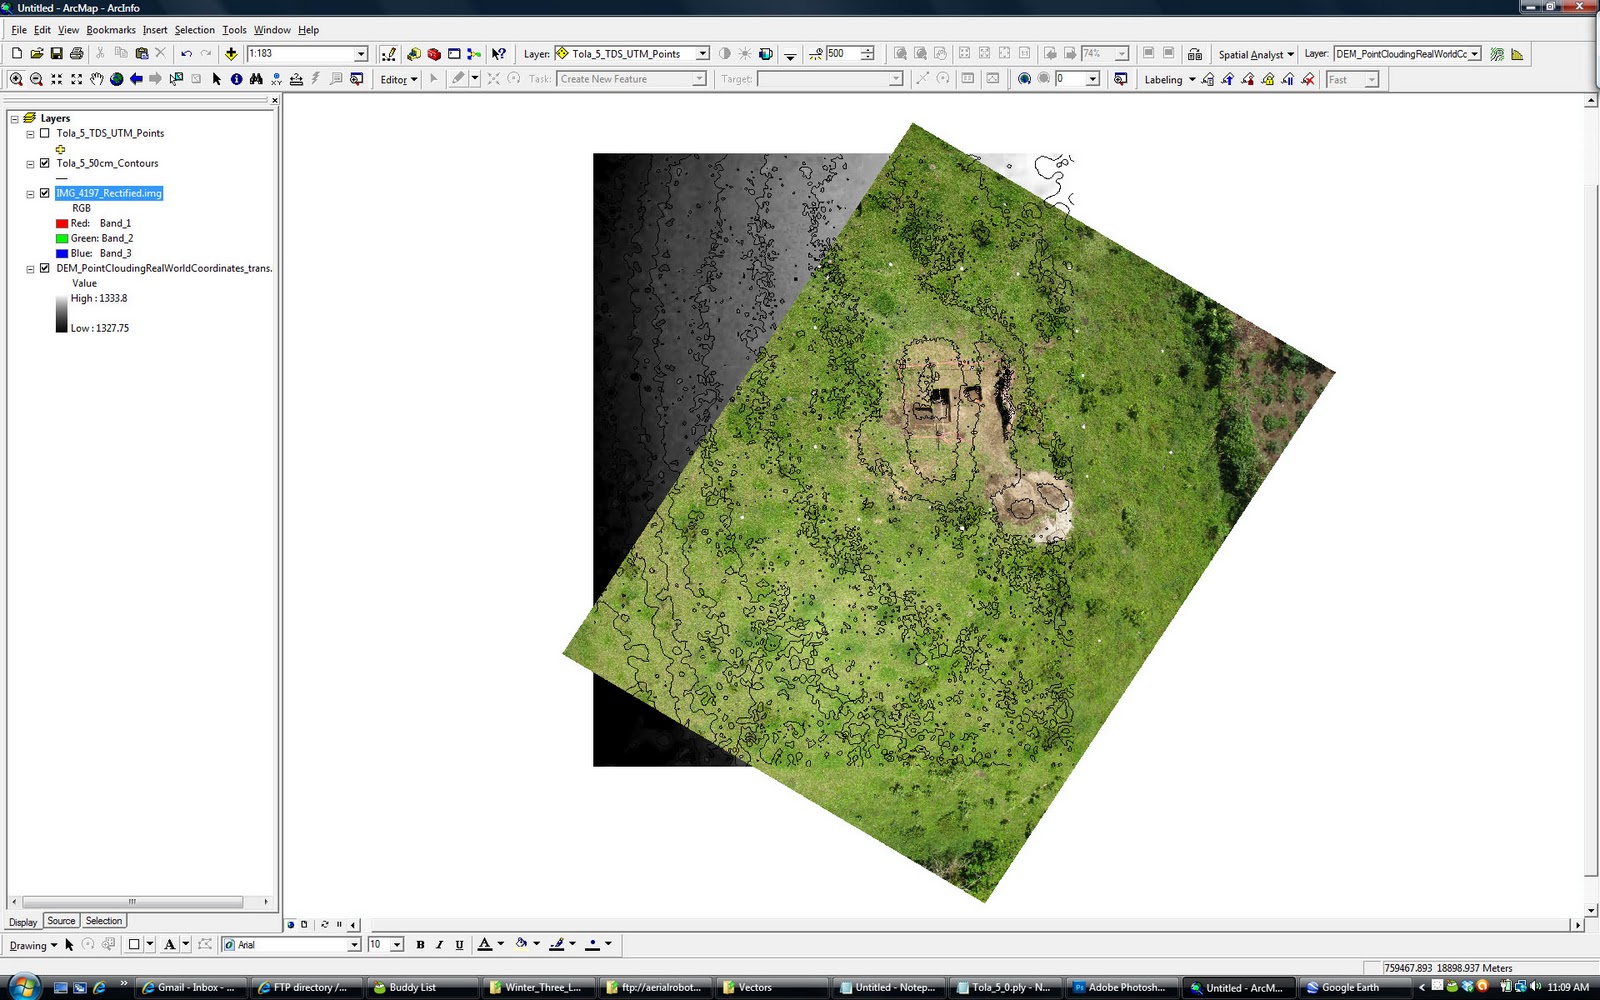The height and width of the screenshot is (1000, 1600).
Task: Collapse the DEM_PointCloudingRealWorldCoordinates layer entry
Action: (x=29, y=268)
